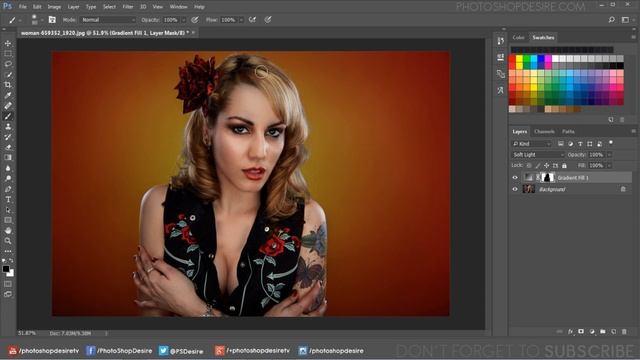
Task: Select the Hand tool
Action: tap(8, 231)
